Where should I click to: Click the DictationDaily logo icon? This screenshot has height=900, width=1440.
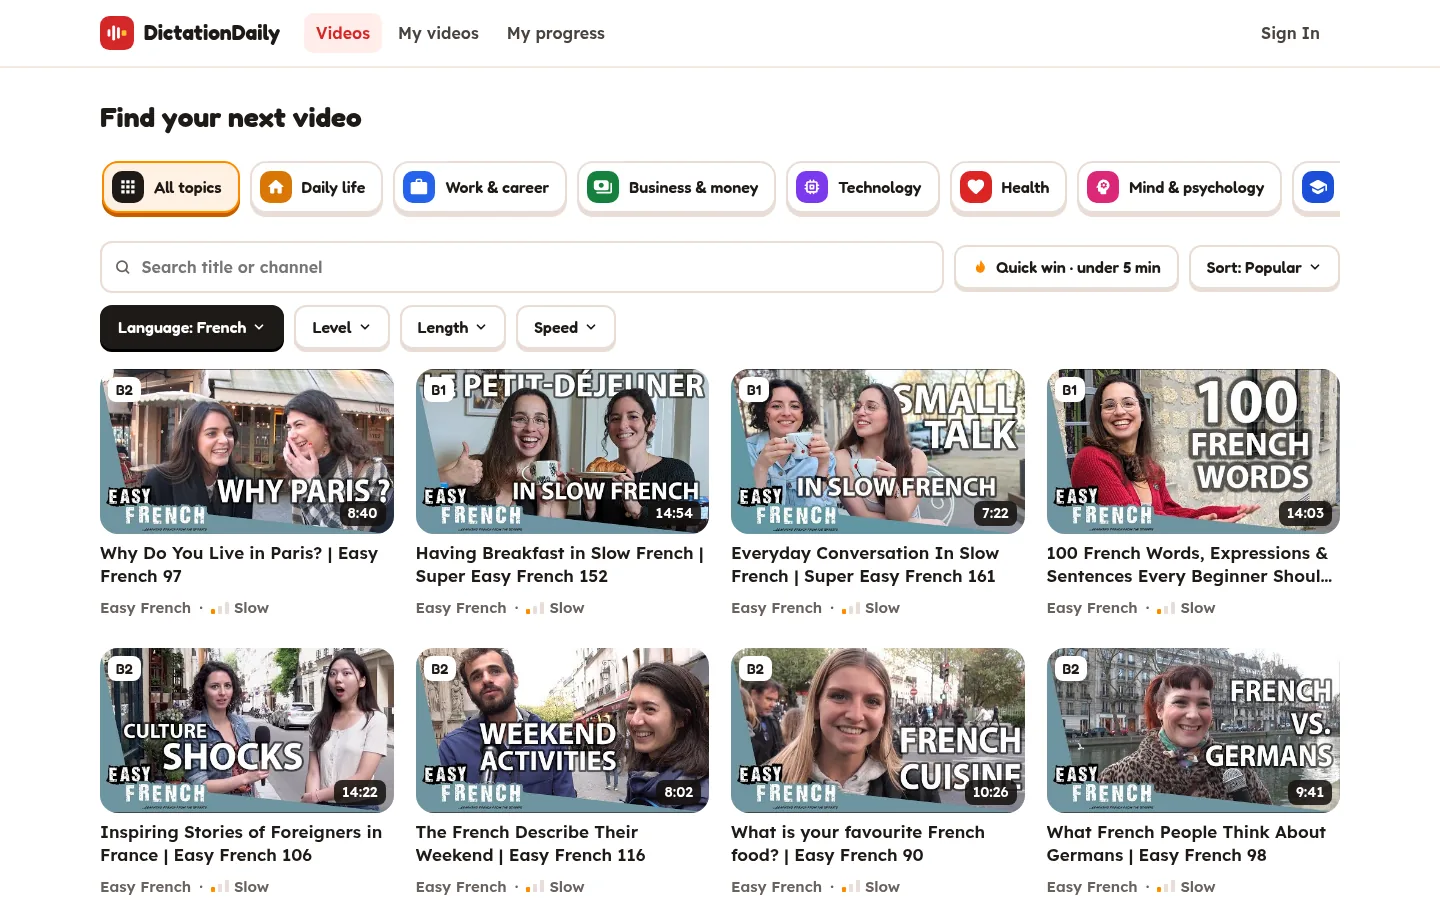117,33
